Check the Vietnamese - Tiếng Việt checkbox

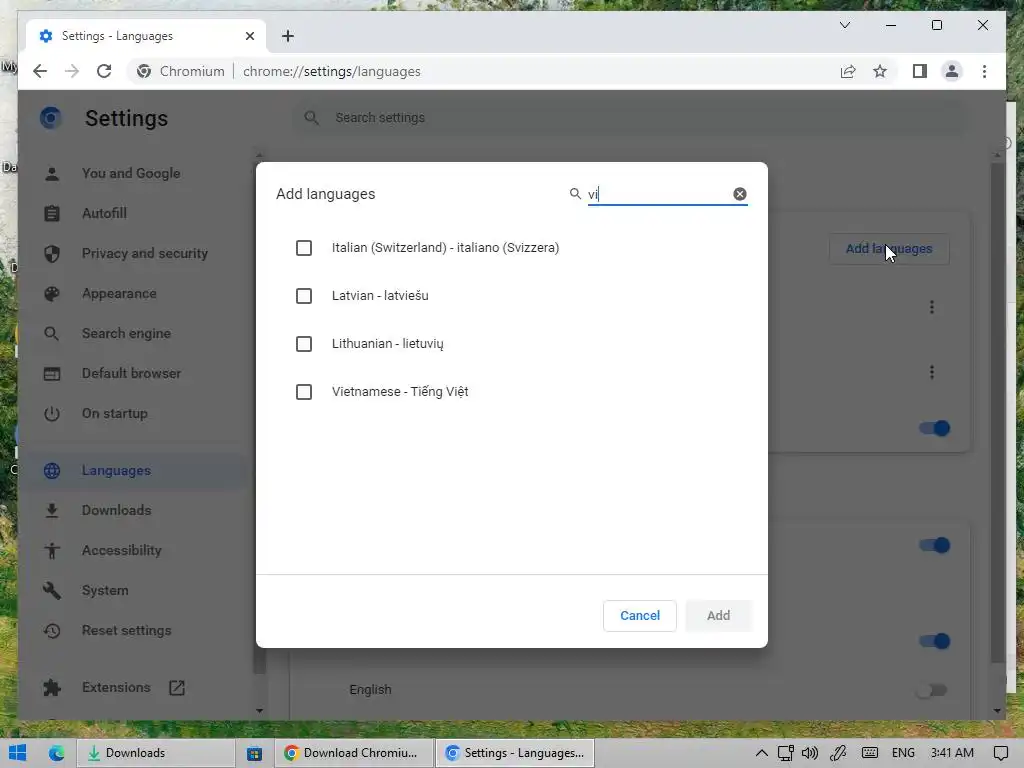pyautogui.click(x=304, y=392)
